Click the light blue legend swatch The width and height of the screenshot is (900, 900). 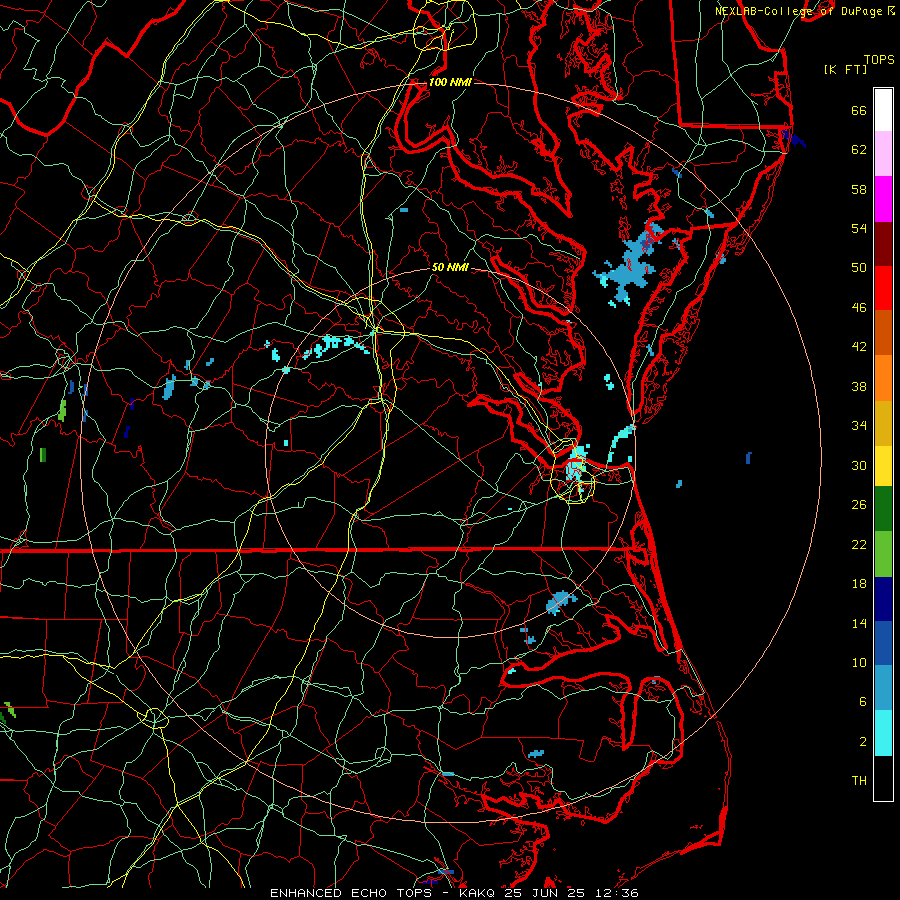click(x=883, y=688)
